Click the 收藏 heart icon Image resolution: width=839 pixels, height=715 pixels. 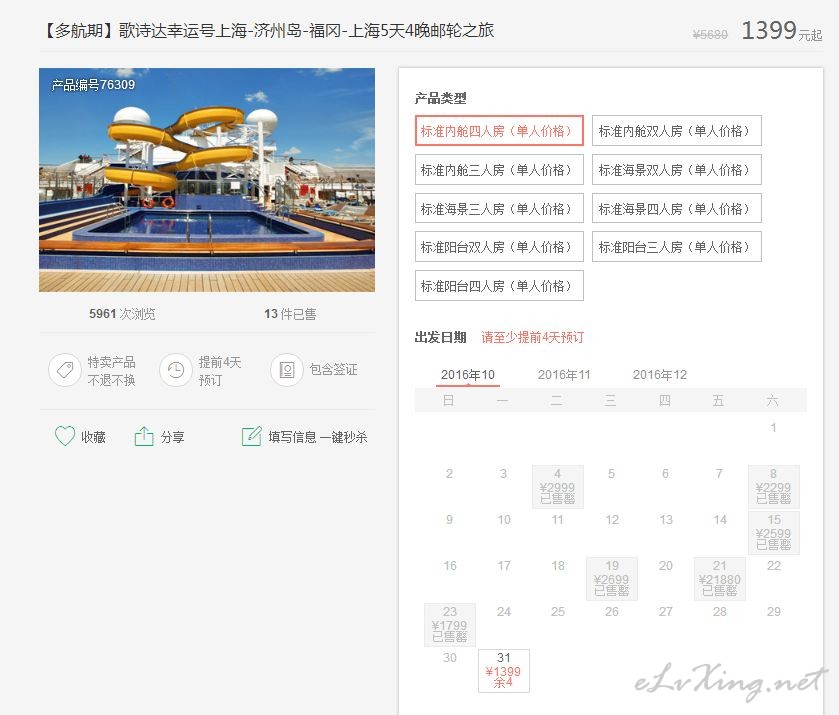click(x=65, y=436)
